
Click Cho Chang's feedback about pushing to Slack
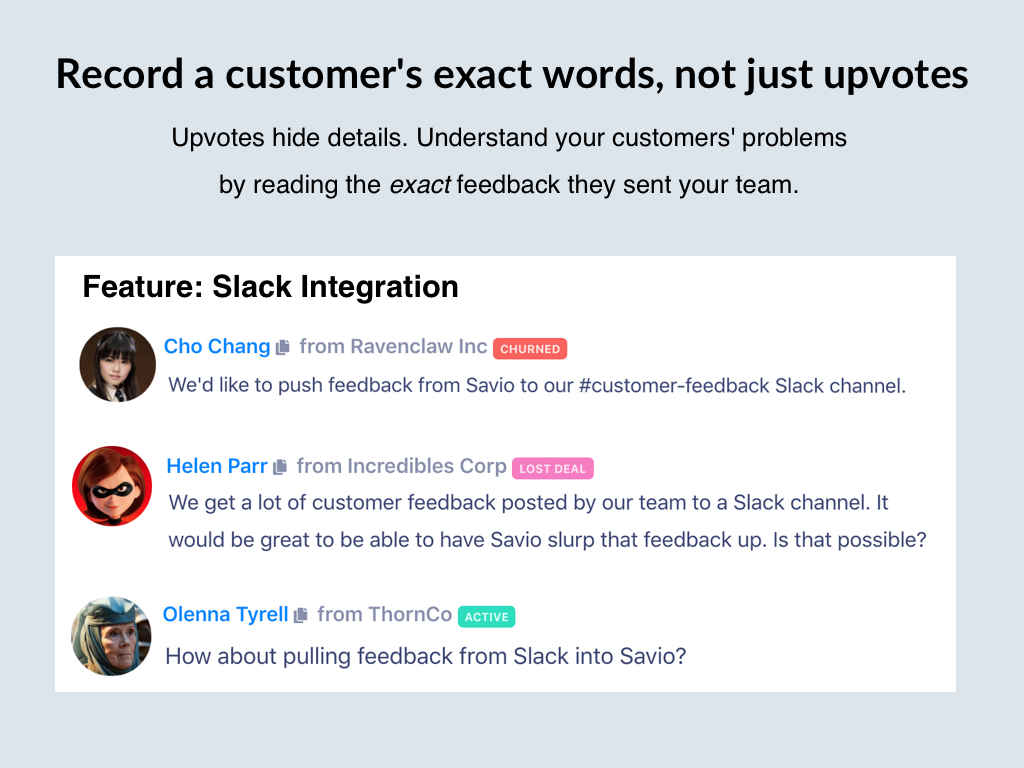[537, 385]
